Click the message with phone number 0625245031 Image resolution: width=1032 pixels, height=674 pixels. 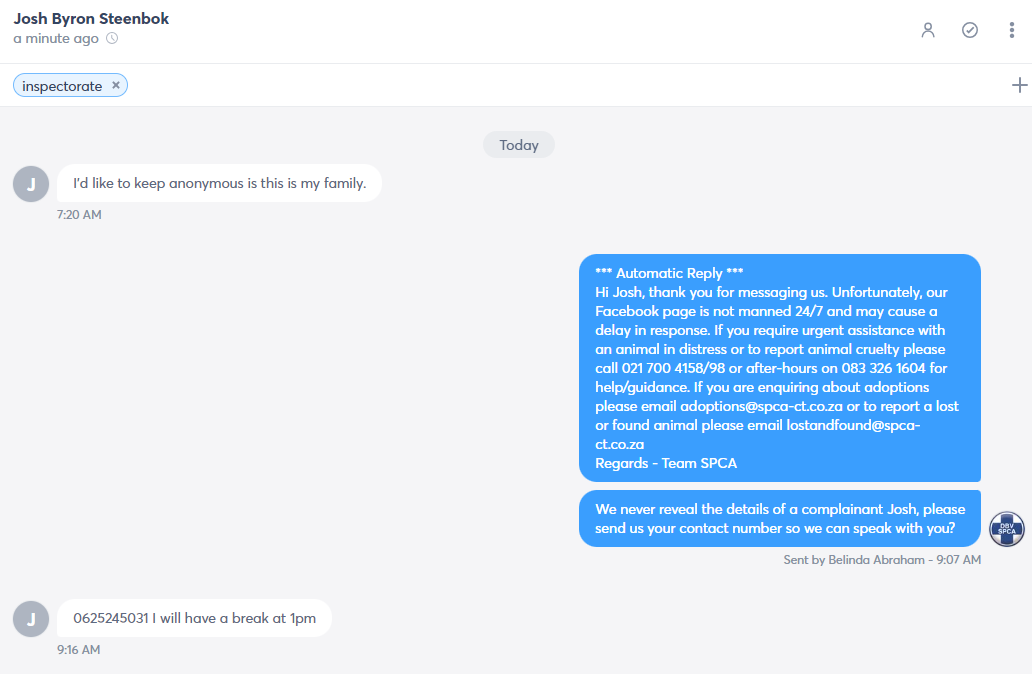(x=194, y=618)
